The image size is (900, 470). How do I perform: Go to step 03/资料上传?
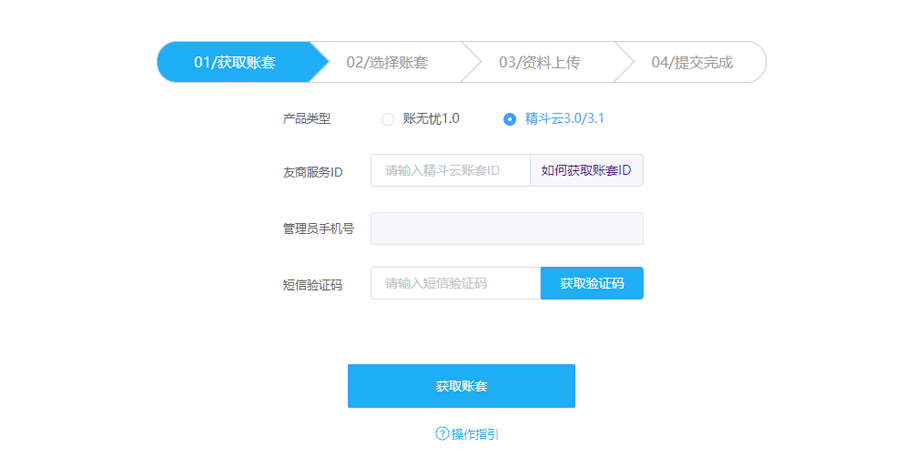point(540,62)
